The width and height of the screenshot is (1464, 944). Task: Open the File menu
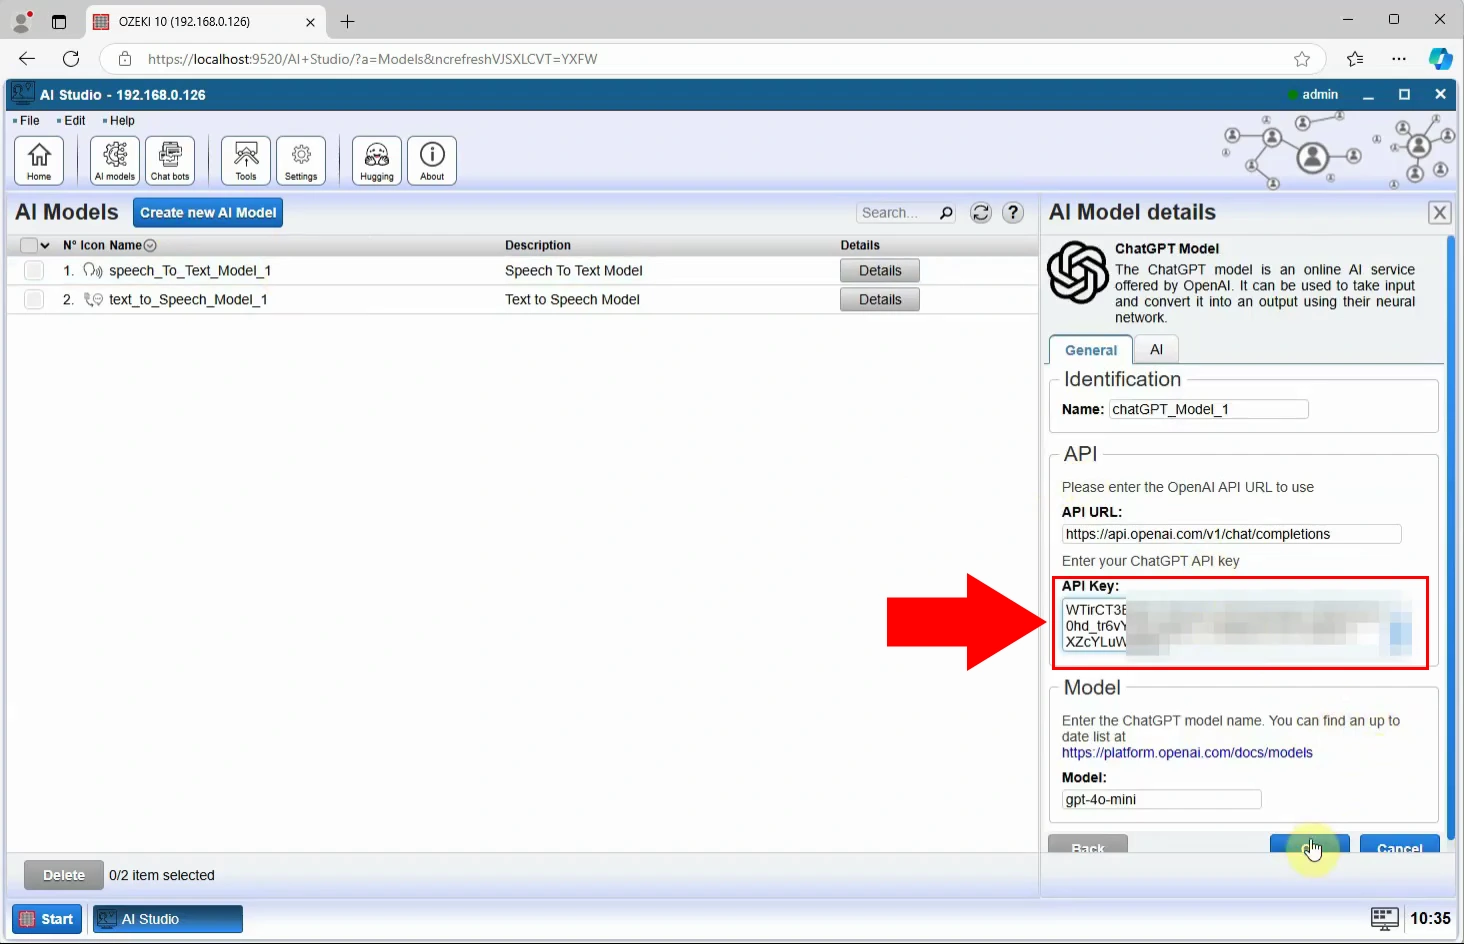pos(29,121)
